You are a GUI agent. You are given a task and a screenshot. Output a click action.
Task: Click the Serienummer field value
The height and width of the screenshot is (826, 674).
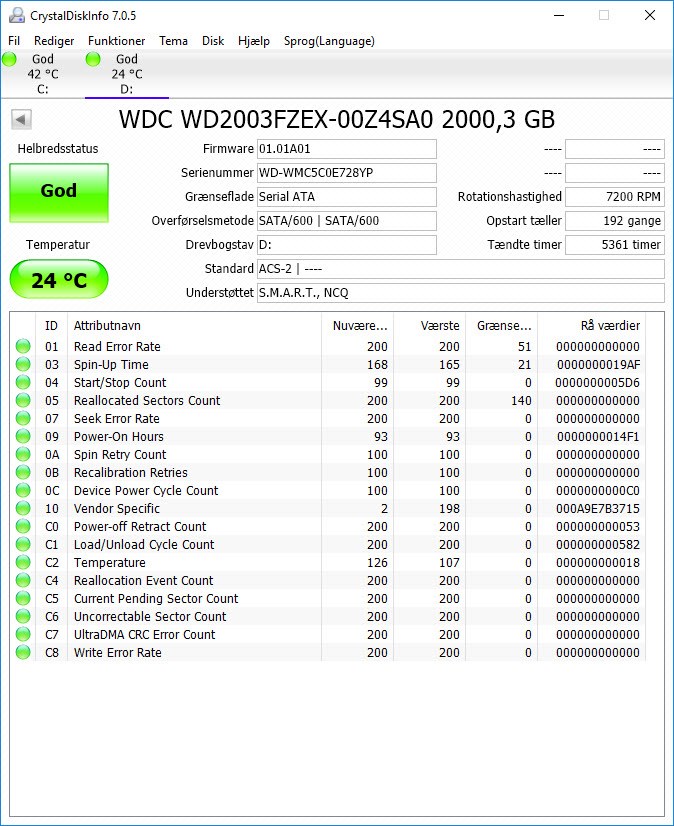[x=347, y=173]
